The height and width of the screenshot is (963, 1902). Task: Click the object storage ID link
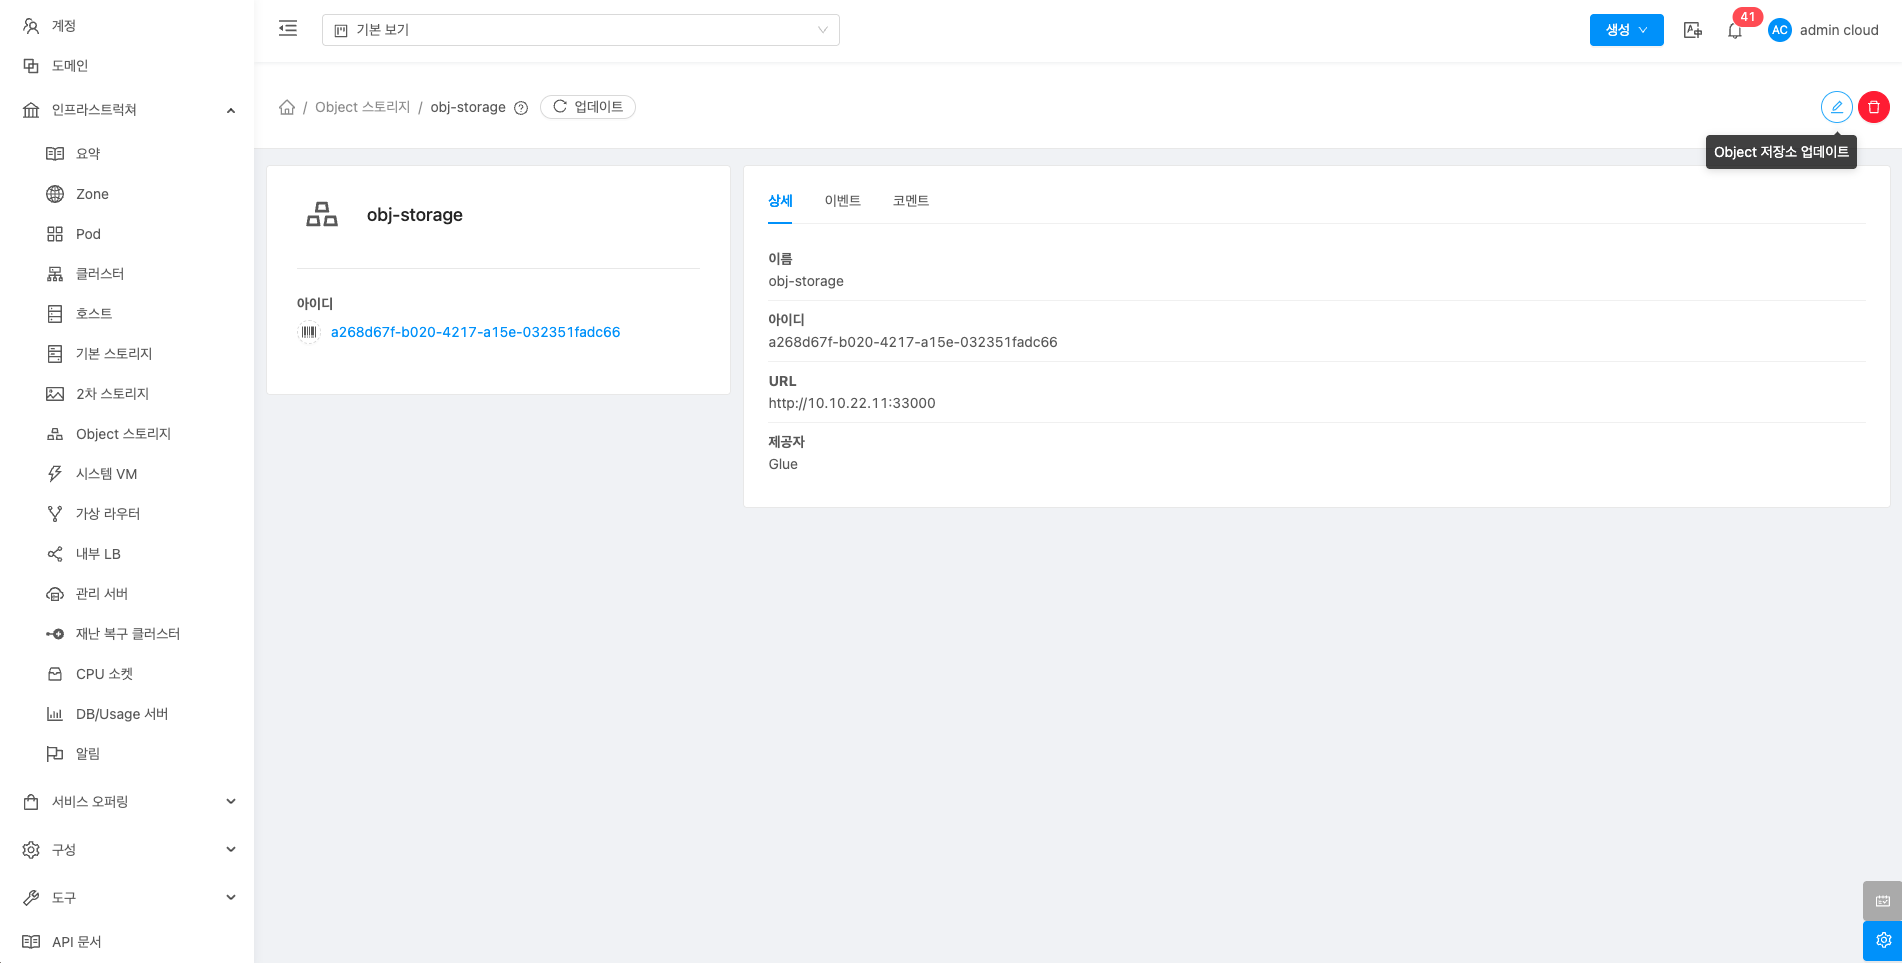(475, 332)
